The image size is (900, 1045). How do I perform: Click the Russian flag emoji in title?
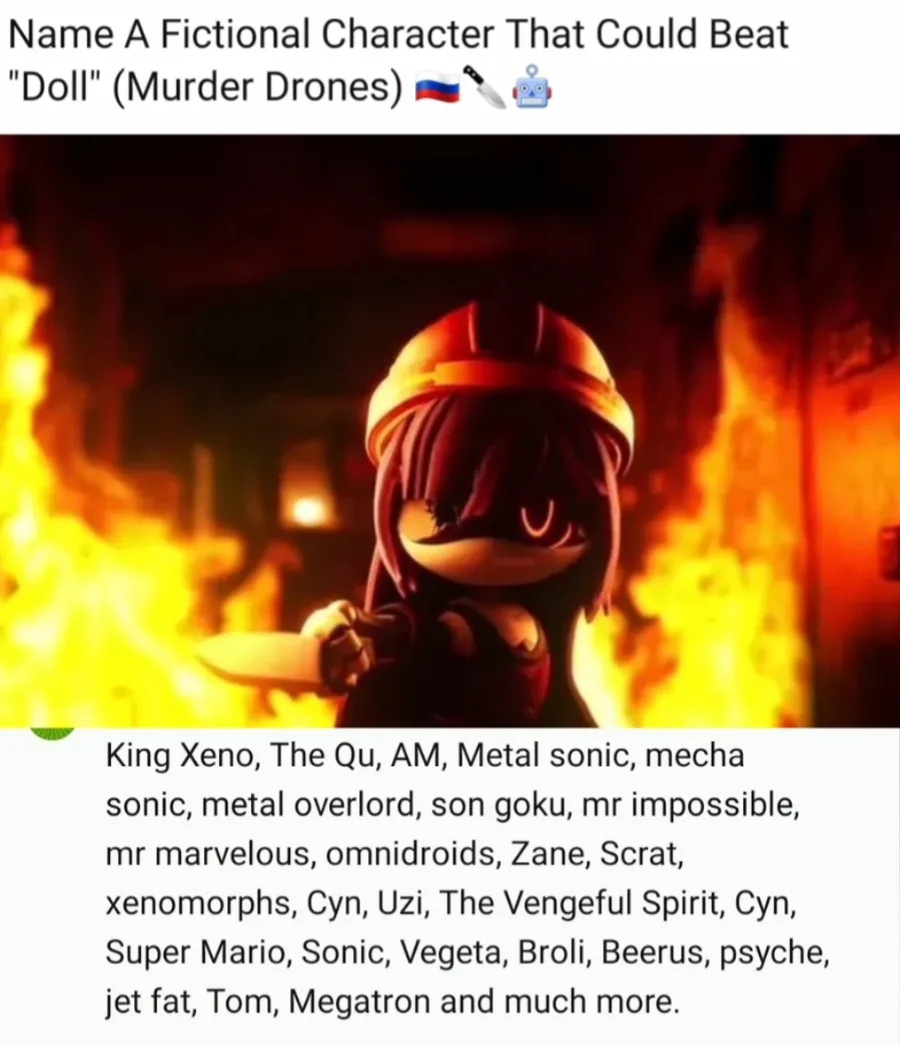(437, 87)
